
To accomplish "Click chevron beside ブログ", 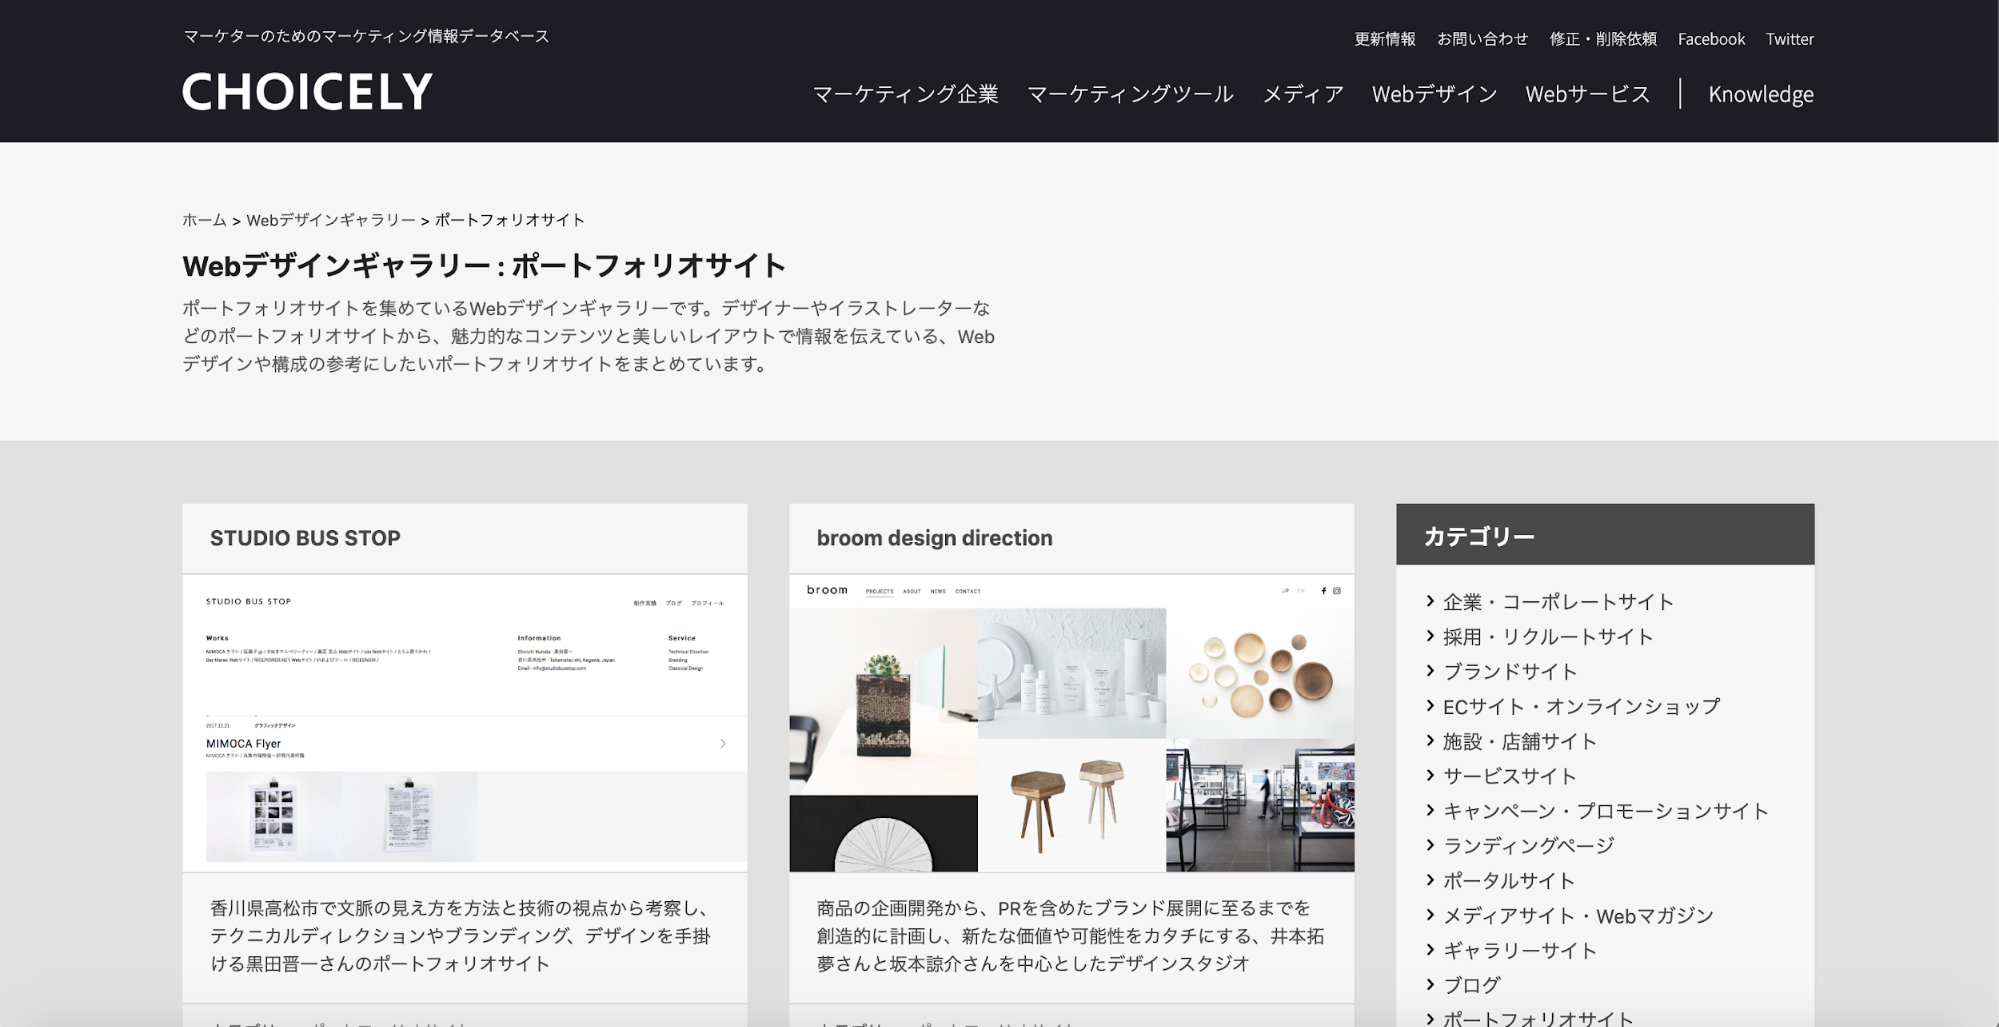I will click(x=1430, y=984).
